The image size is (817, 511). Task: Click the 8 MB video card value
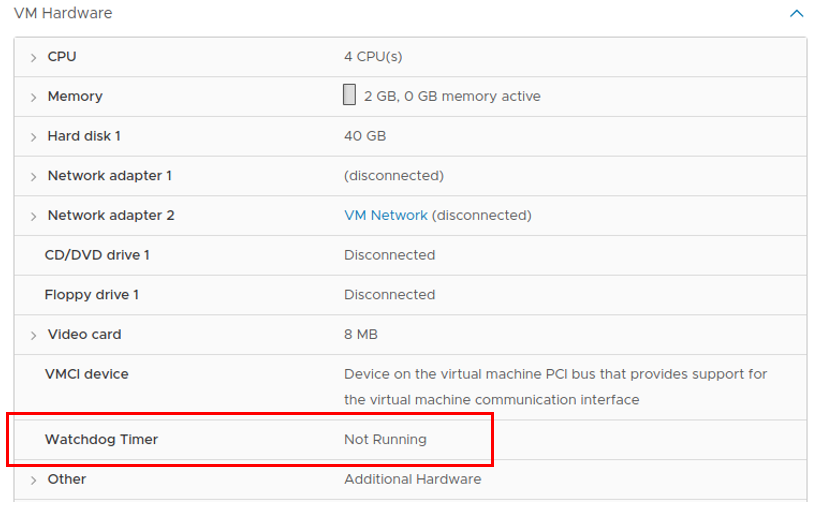tap(361, 334)
